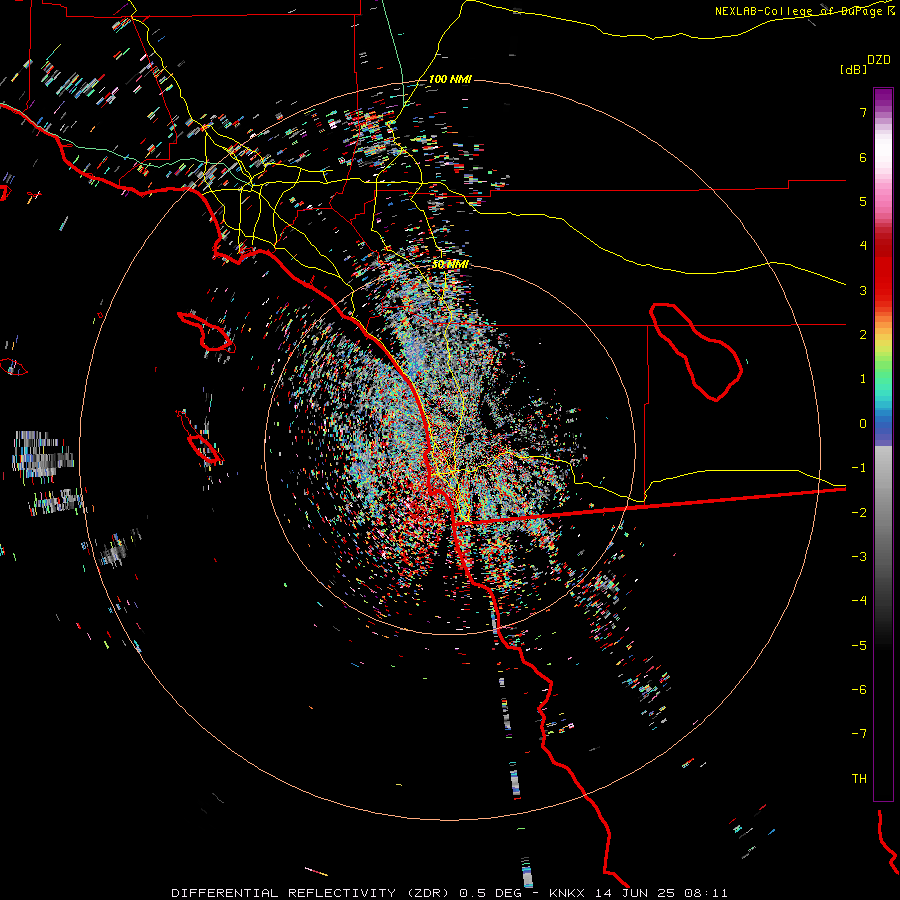Click the "100 NMI" range ring label
Screen dimensions: 900x900
(x=450, y=79)
